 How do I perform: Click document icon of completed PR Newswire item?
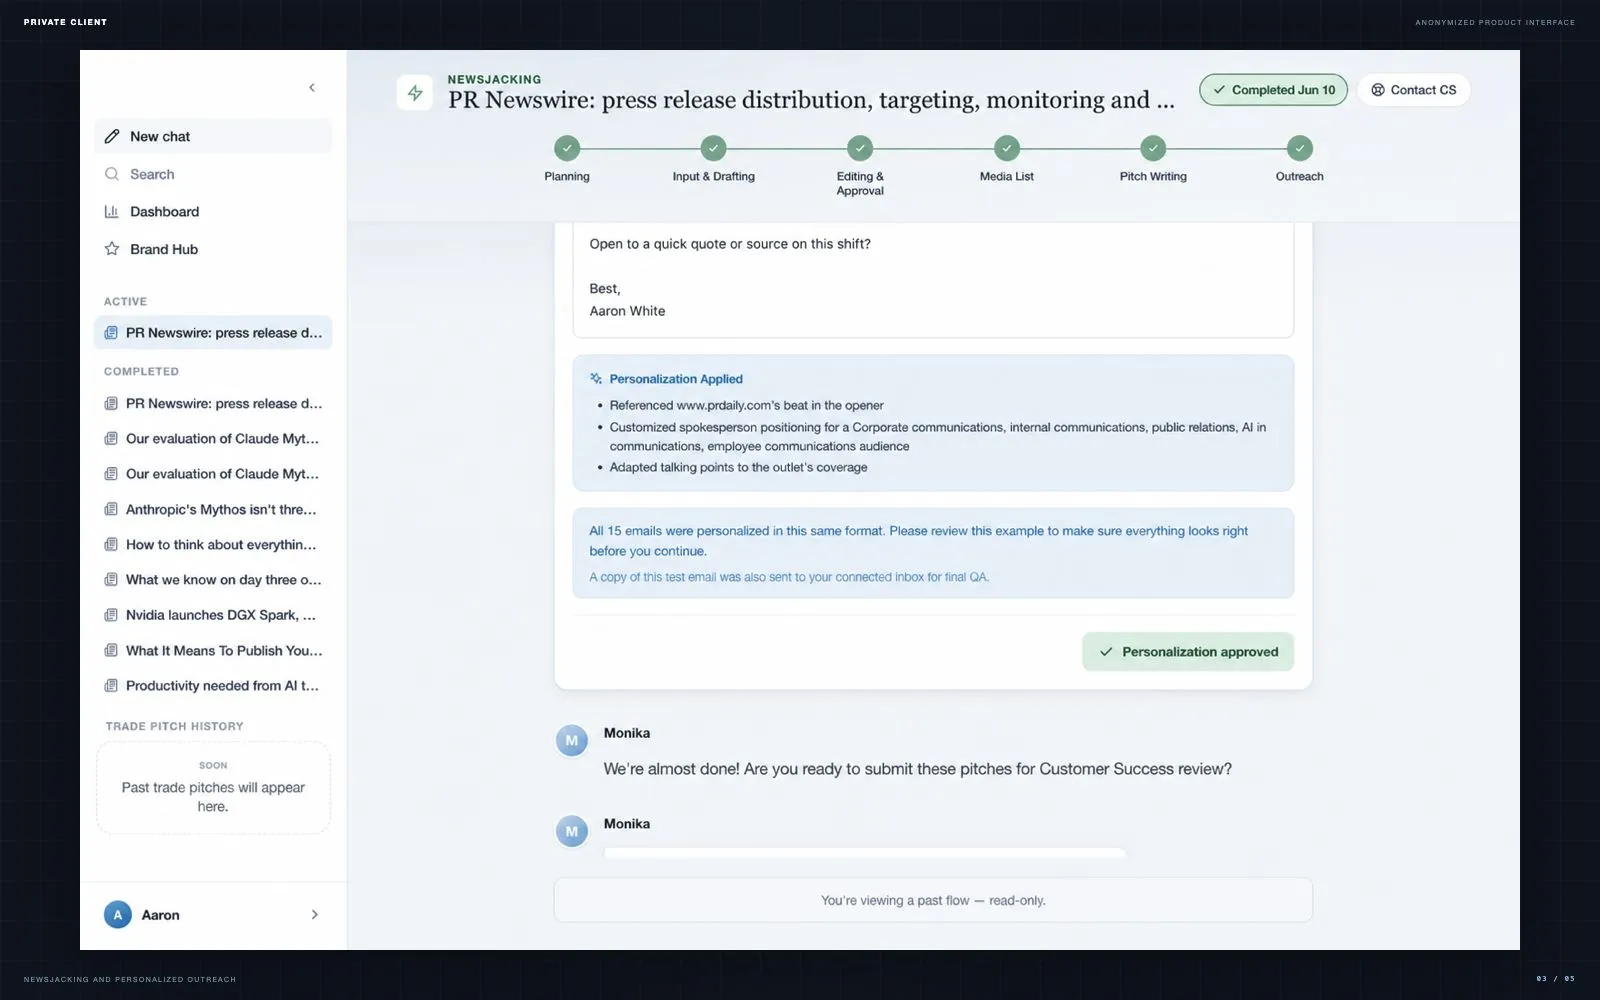[x=111, y=404]
